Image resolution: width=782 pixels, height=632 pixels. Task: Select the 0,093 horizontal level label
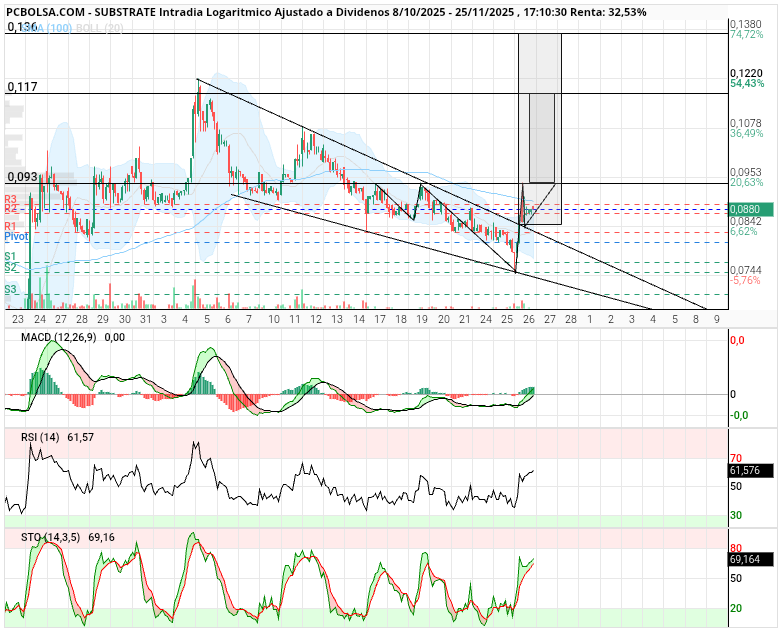(x=22, y=177)
